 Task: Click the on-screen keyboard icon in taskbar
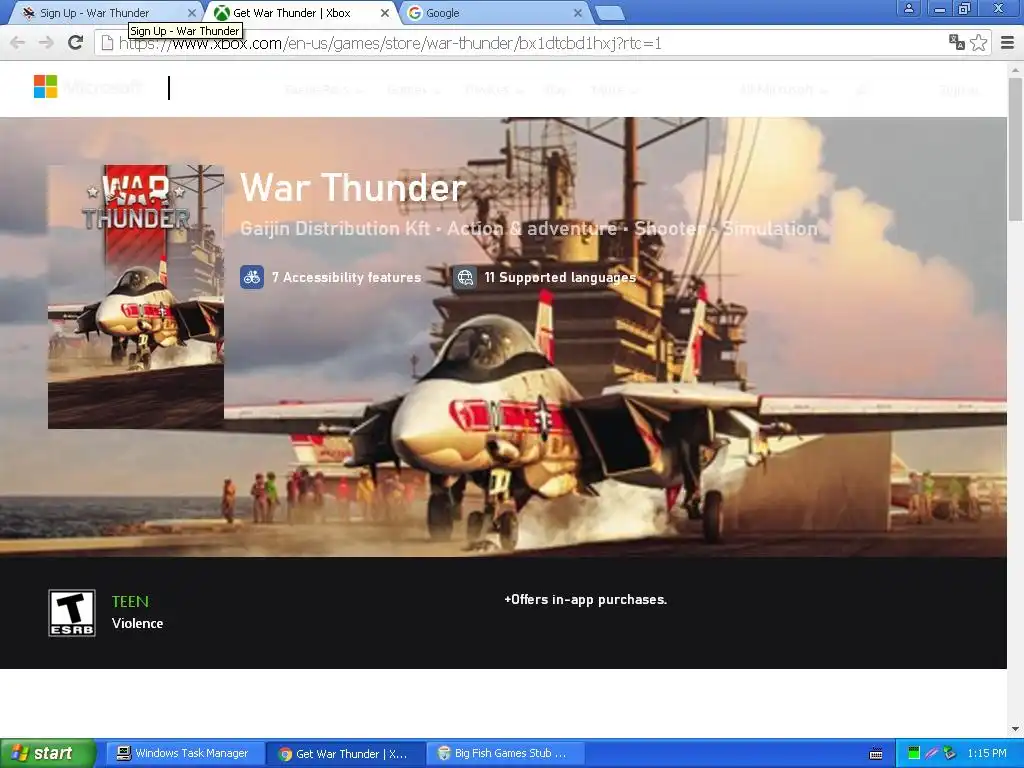(876, 754)
